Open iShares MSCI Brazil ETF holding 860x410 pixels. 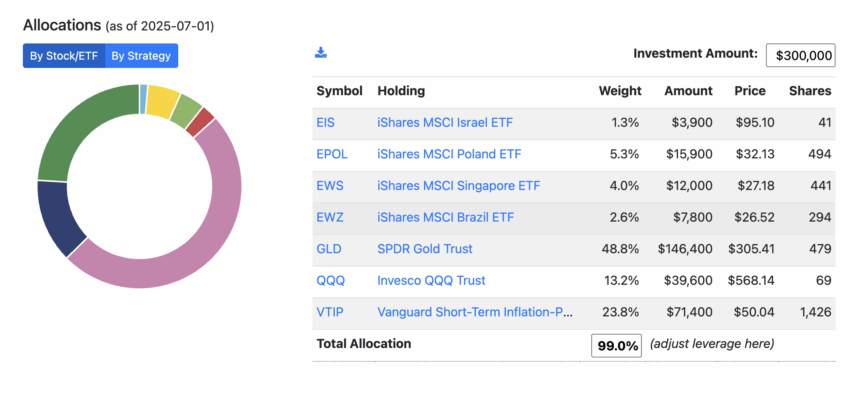[x=445, y=218]
